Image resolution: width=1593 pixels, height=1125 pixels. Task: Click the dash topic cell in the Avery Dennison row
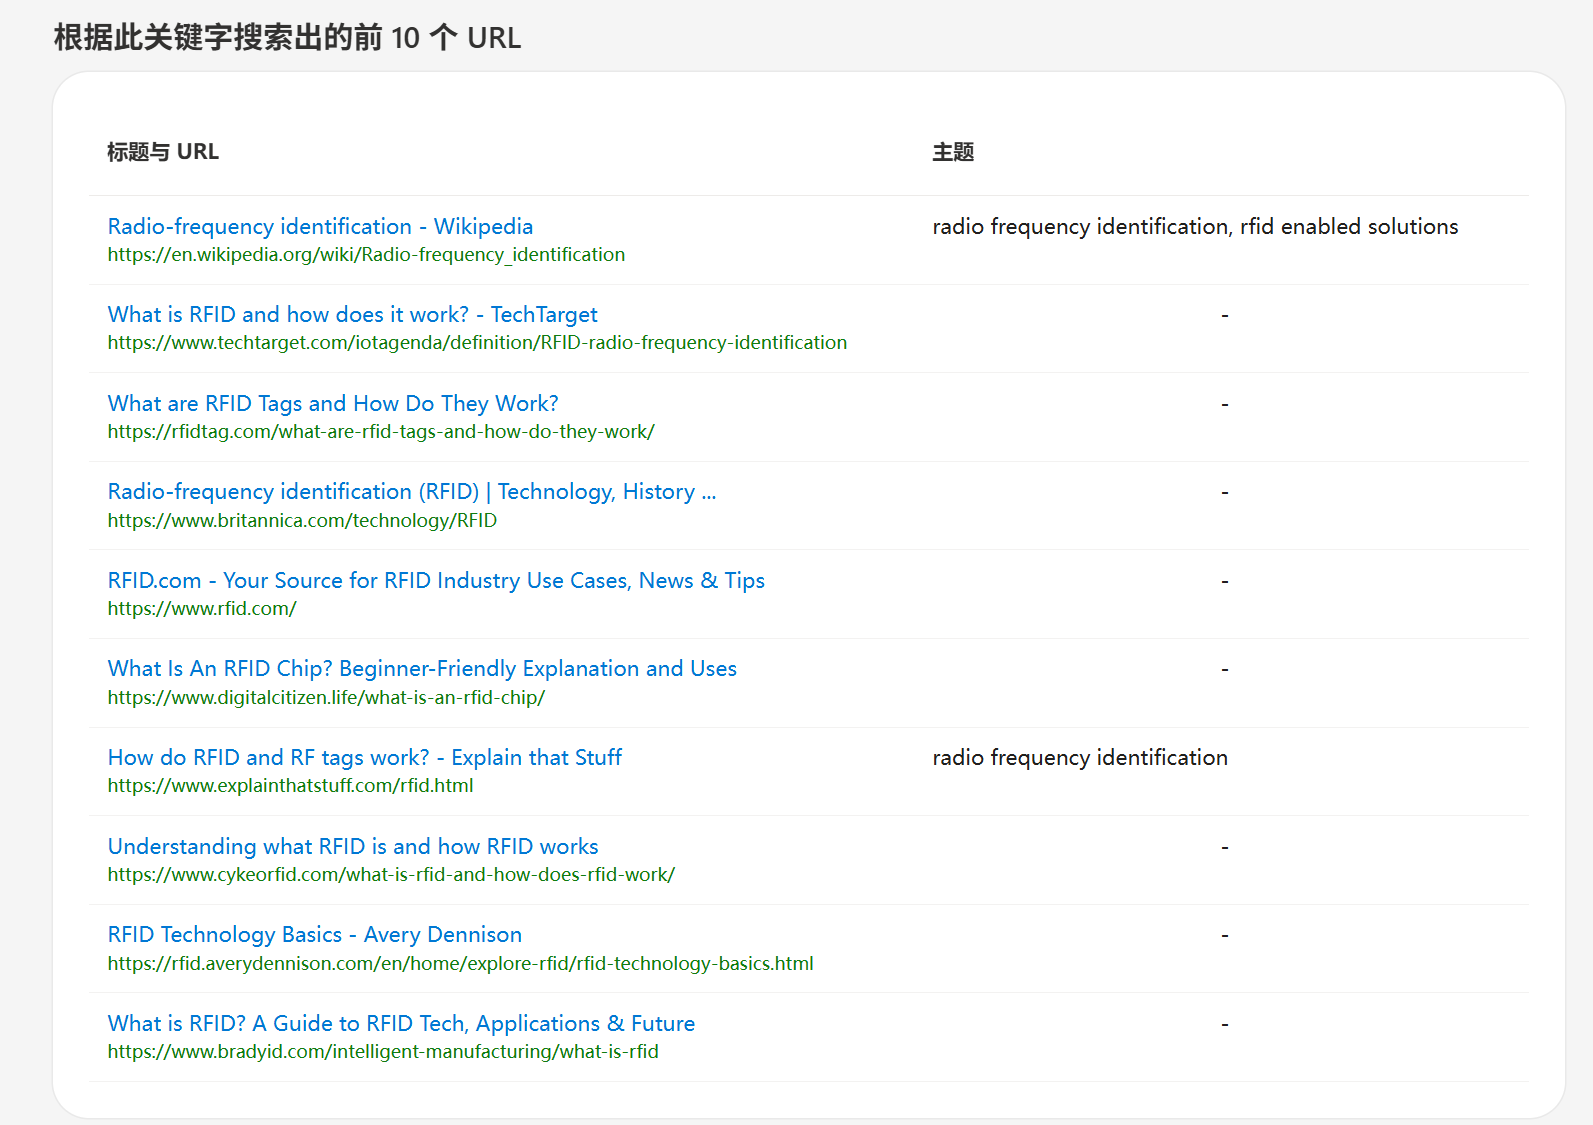tap(1225, 935)
